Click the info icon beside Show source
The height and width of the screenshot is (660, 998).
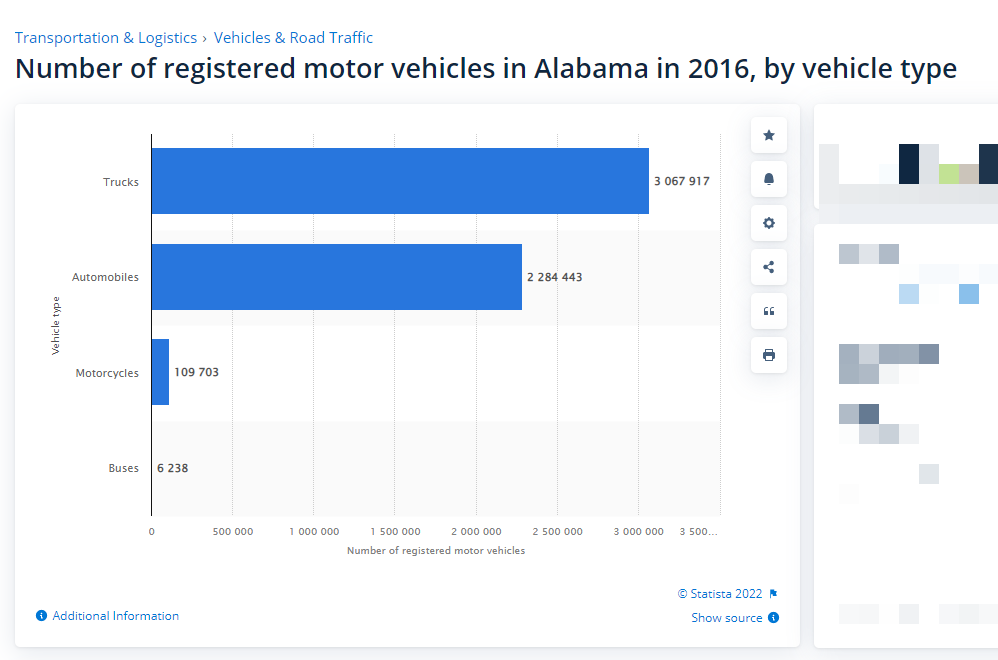coord(771,618)
